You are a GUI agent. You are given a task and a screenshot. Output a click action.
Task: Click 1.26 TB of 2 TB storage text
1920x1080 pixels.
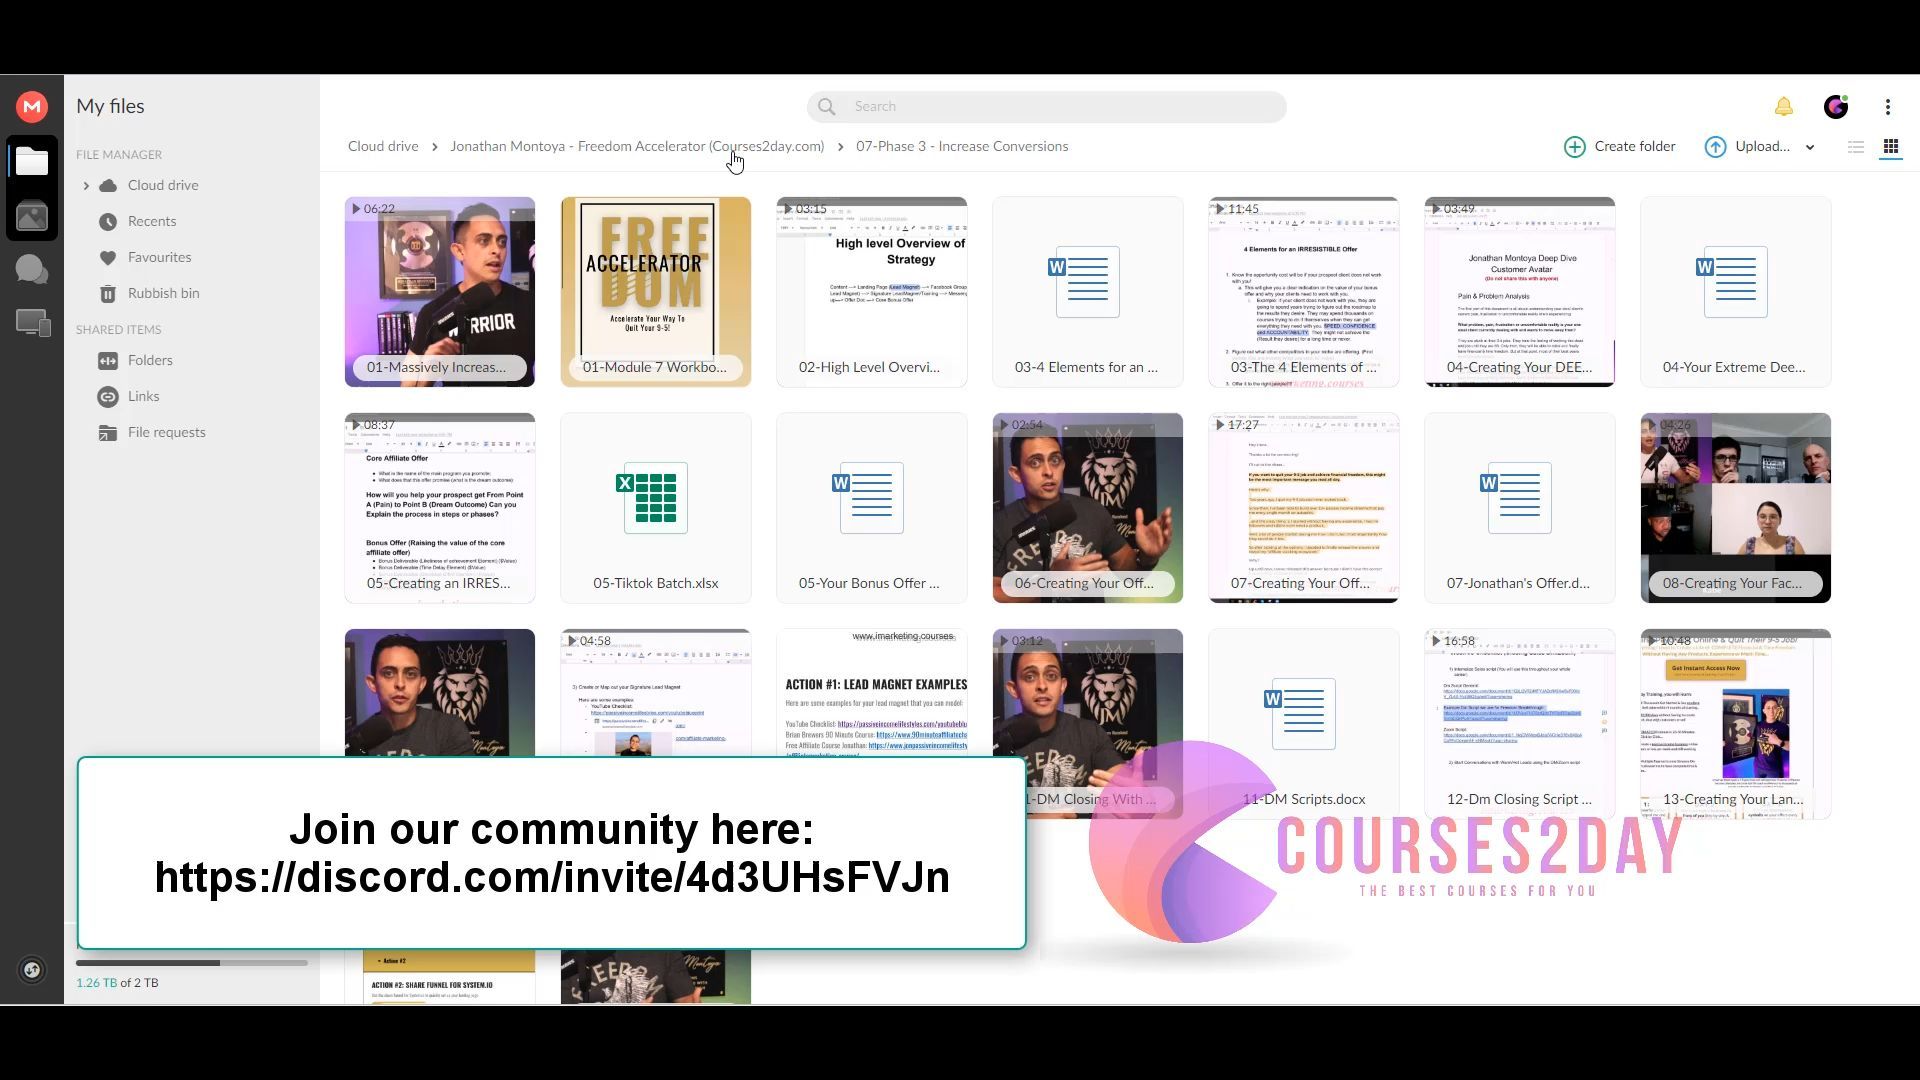tap(117, 982)
